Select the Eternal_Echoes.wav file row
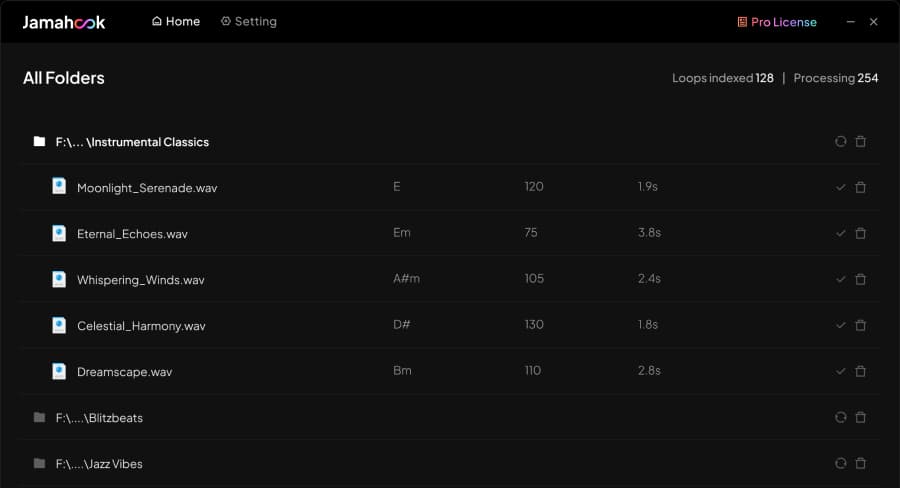Screen dimensions: 900x488 [x=450, y=233]
